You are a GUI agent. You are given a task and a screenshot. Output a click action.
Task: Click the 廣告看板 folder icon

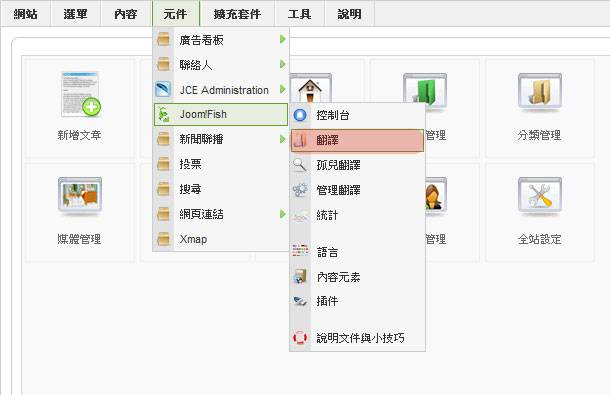163,39
